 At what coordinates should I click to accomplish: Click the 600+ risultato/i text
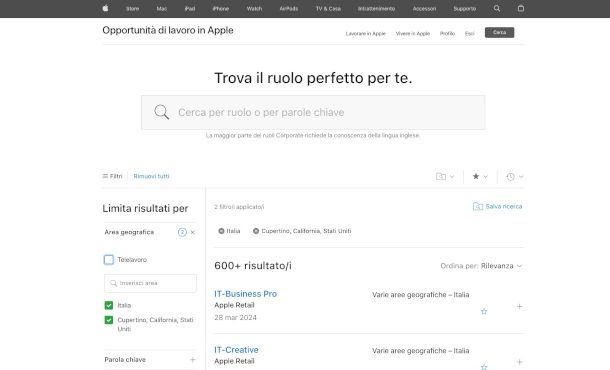pos(253,266)
